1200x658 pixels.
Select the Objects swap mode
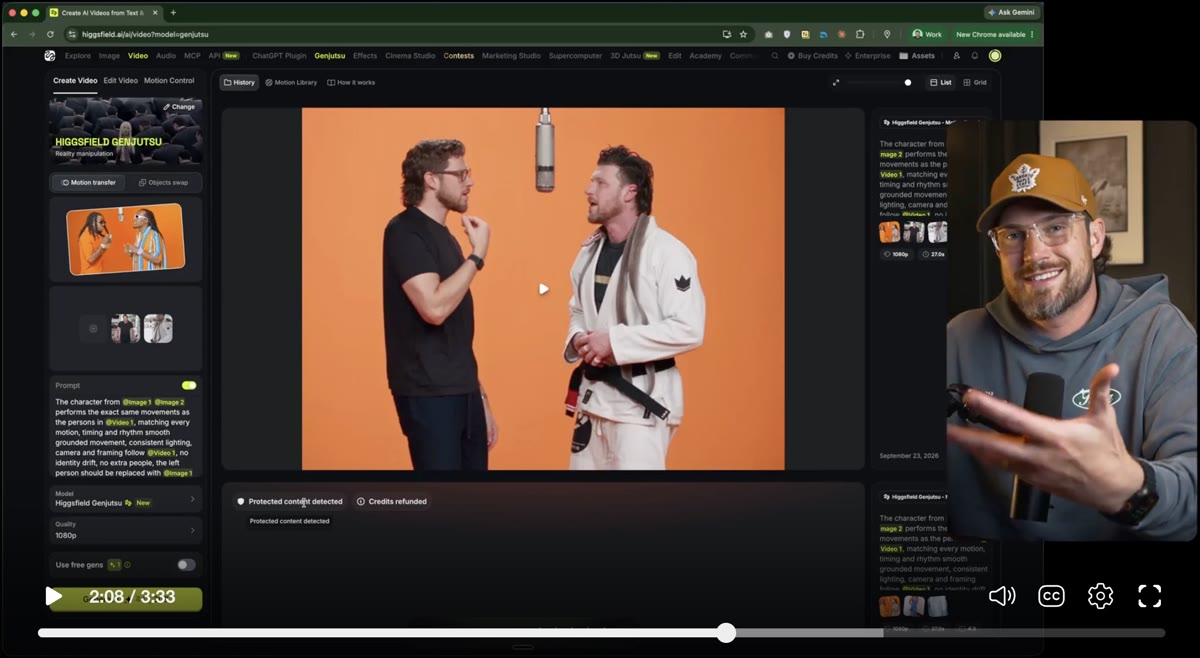(164, 182)
